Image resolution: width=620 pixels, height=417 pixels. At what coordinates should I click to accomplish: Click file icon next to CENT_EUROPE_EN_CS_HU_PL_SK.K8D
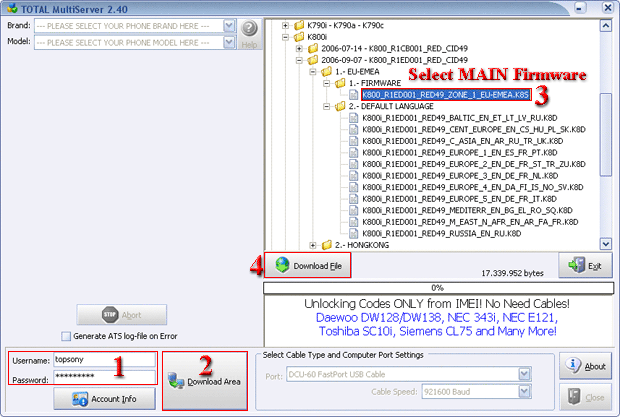(x=353, y=129)
